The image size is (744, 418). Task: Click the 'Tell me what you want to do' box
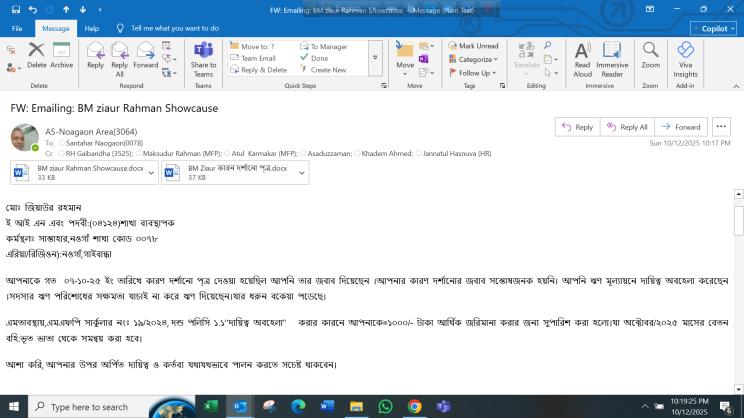click(175, 29)
